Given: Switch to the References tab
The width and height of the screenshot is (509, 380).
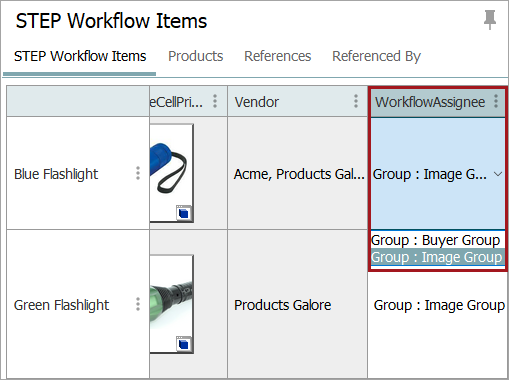Looking at the screenshot, I should click(x=278, y=56).
